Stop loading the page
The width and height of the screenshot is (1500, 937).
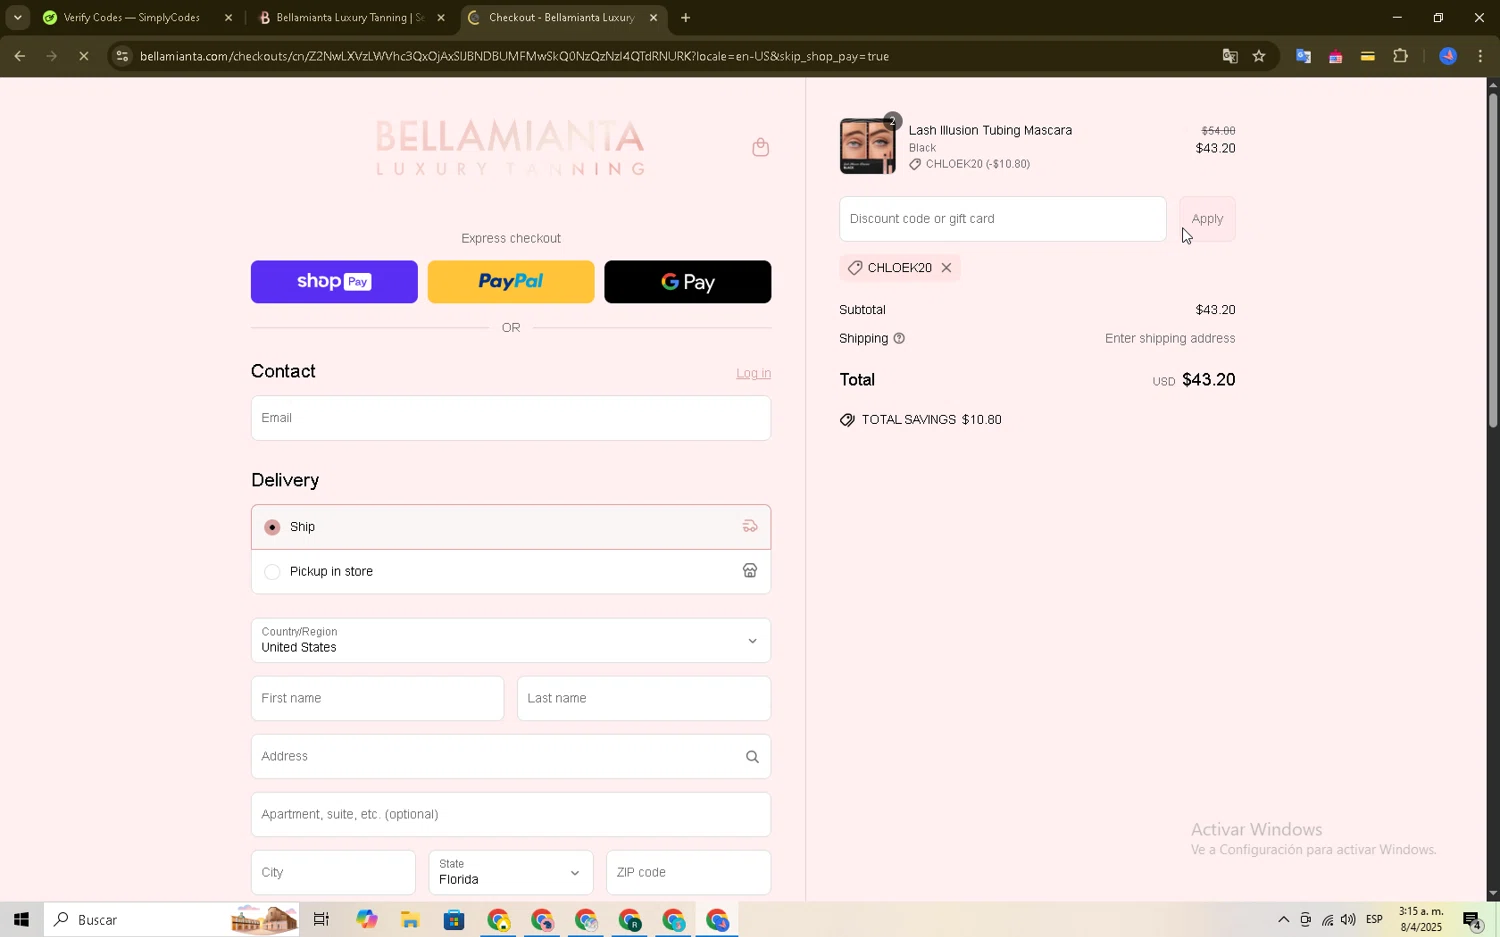(84, 56)
